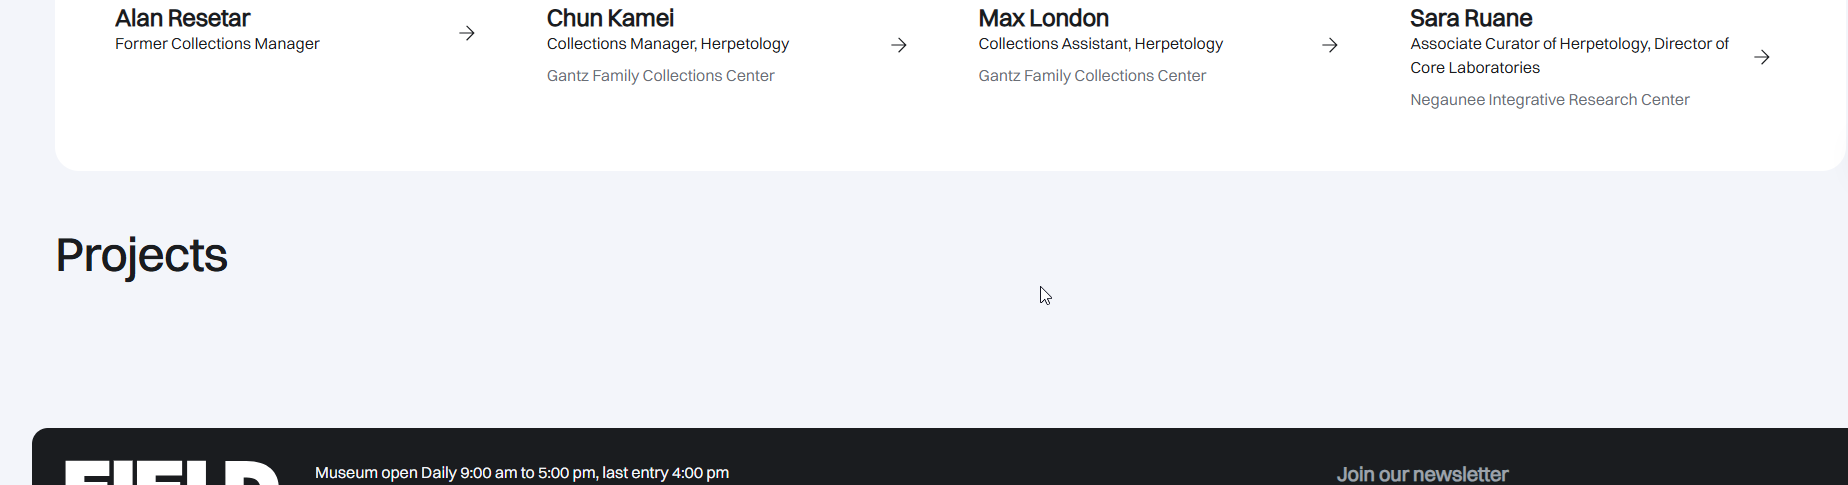This screenshot has width=1848, height=485.
Task: Open the Max London name link
Action: (1043, 18)
